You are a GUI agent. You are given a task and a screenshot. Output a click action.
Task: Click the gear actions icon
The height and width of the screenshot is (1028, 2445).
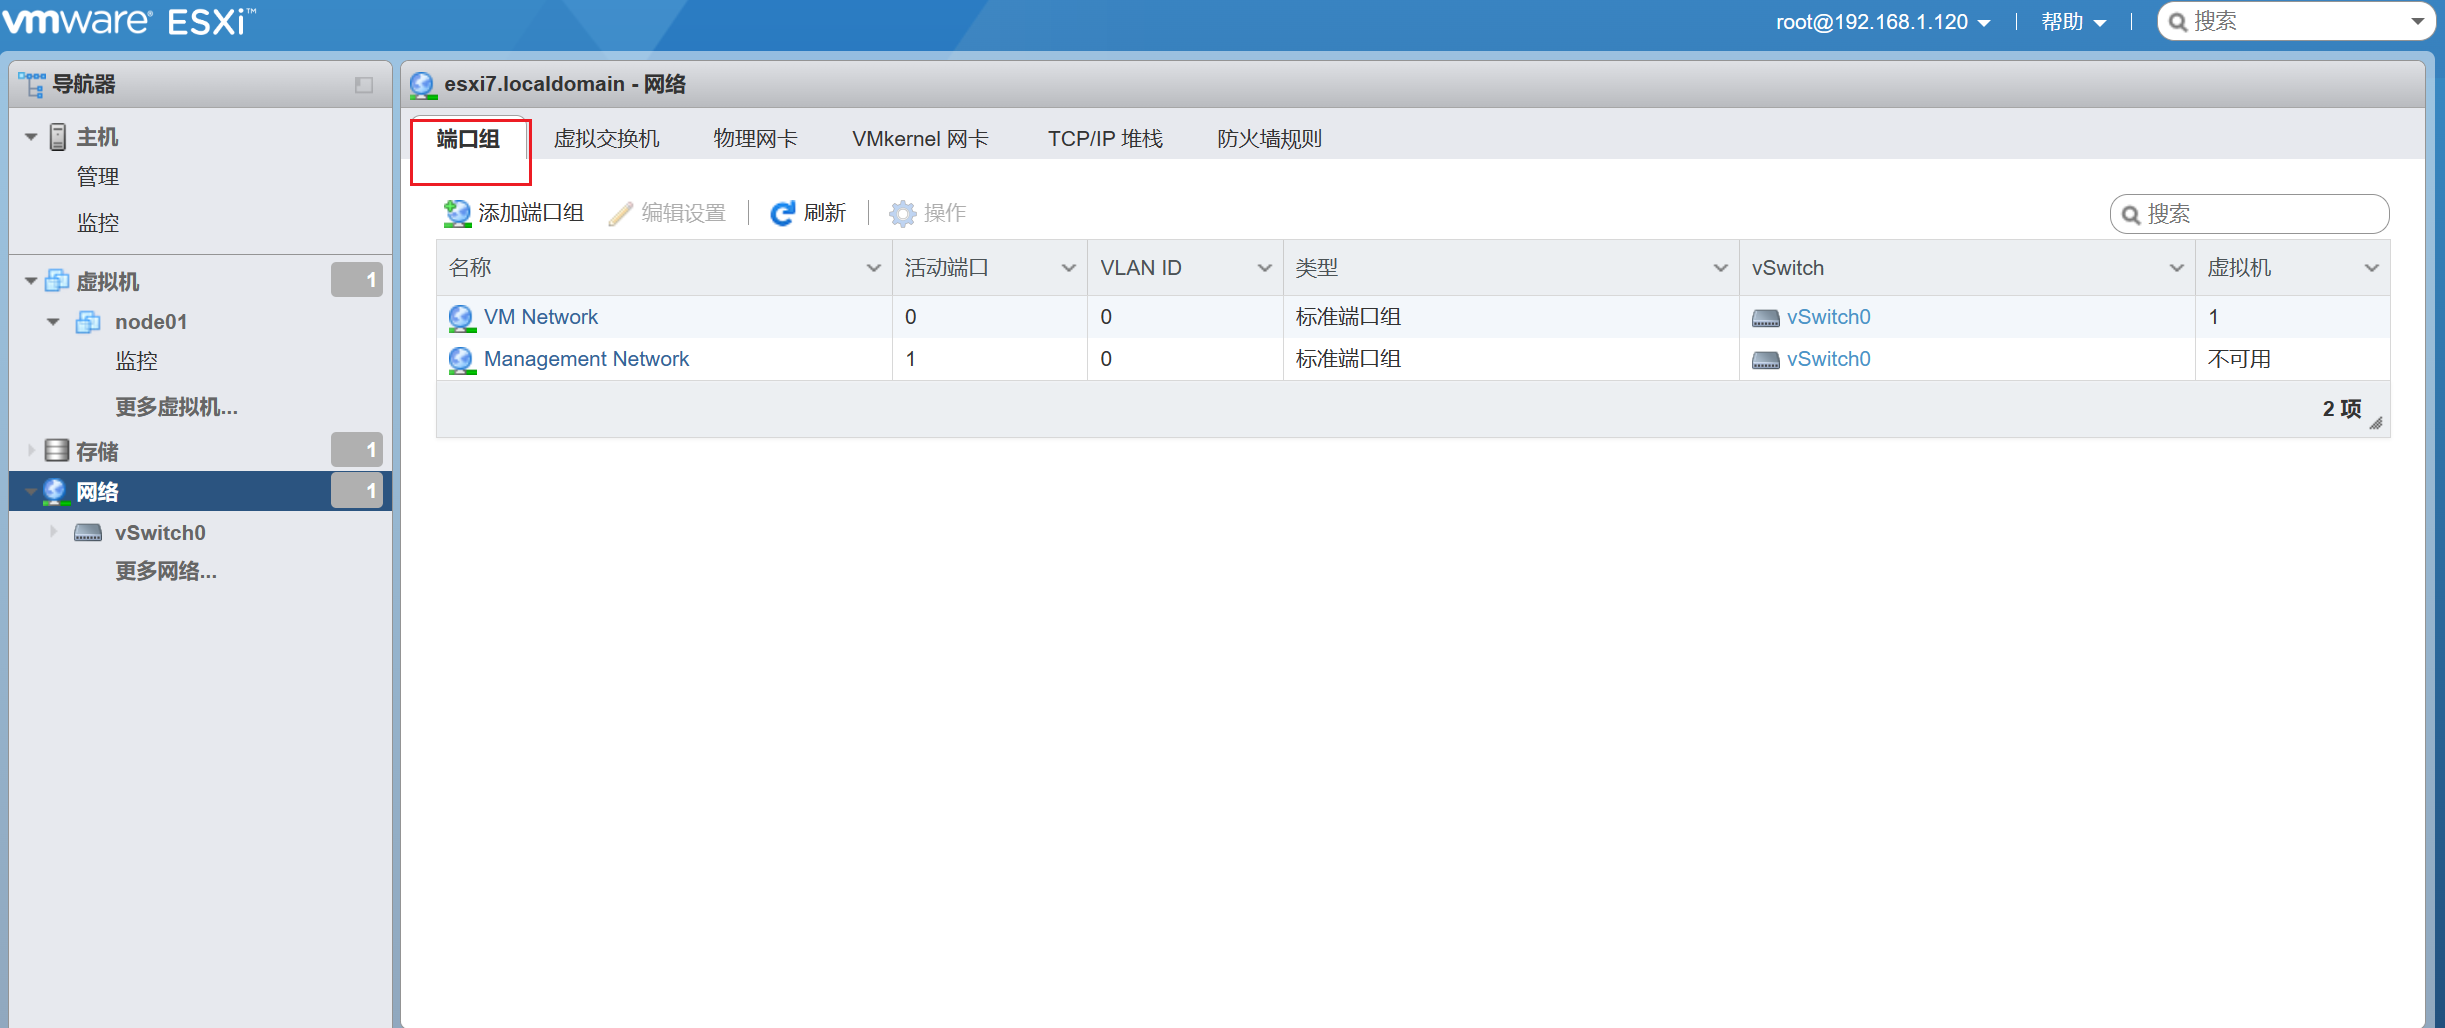click(x=903, y=213)
